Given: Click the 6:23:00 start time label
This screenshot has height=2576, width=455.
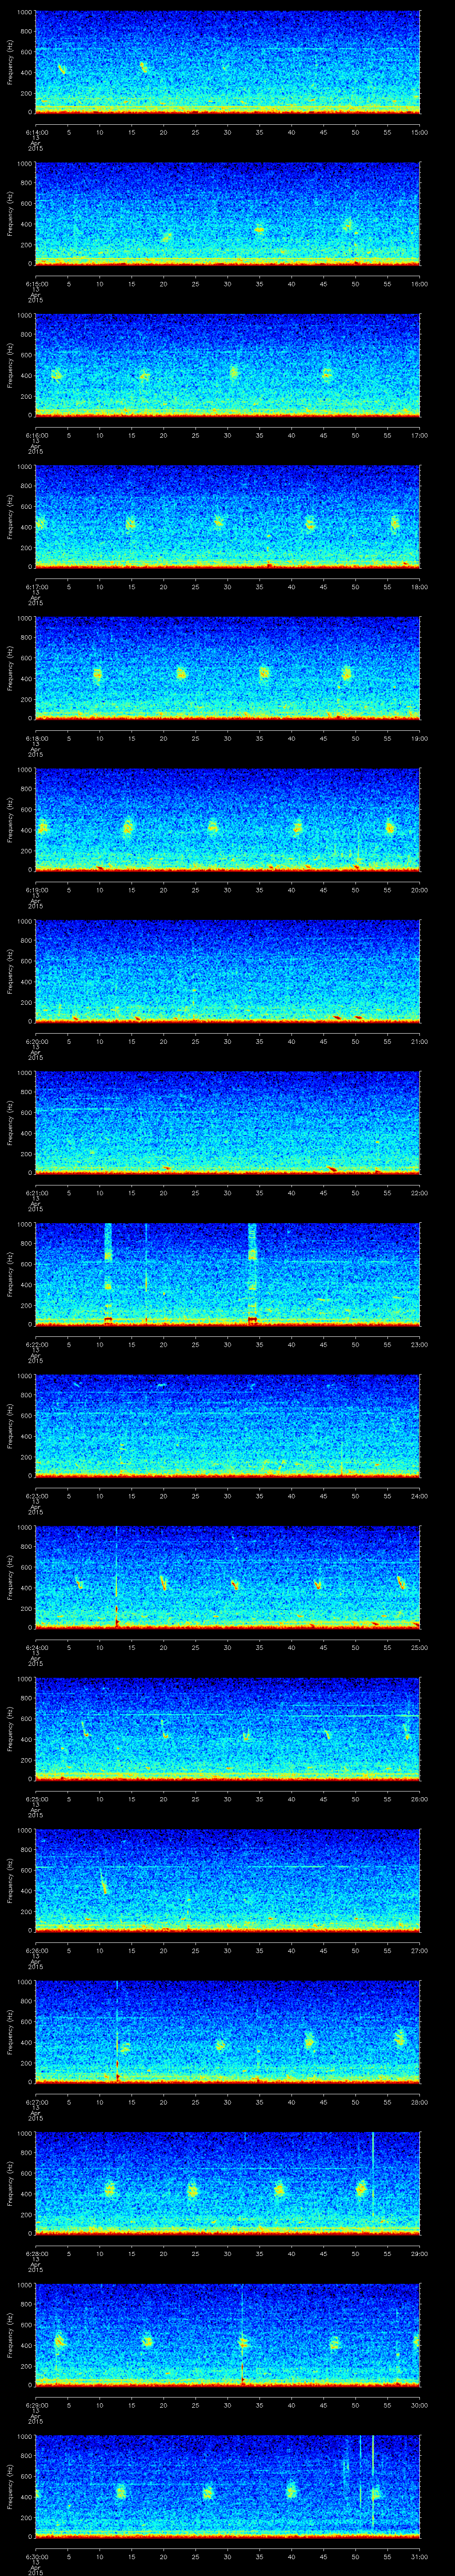Looking at the screenshot, I should coord(36,1496).
